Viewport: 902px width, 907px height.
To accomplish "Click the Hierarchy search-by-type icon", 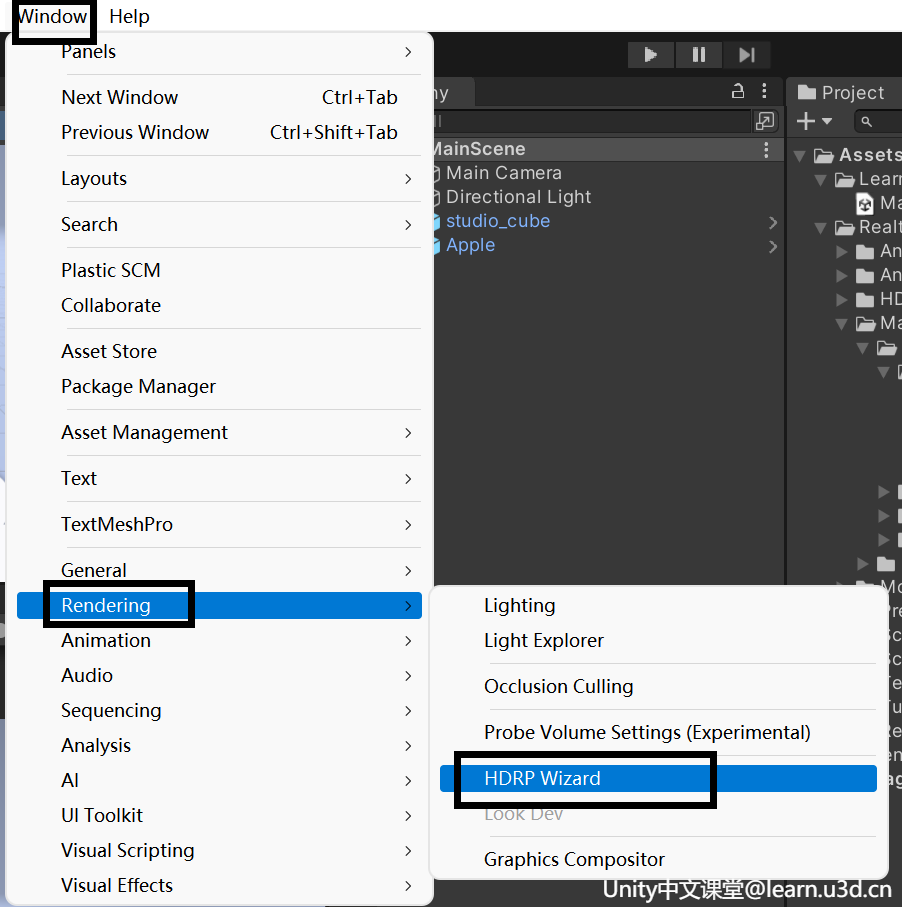I will tap(765, 121).
